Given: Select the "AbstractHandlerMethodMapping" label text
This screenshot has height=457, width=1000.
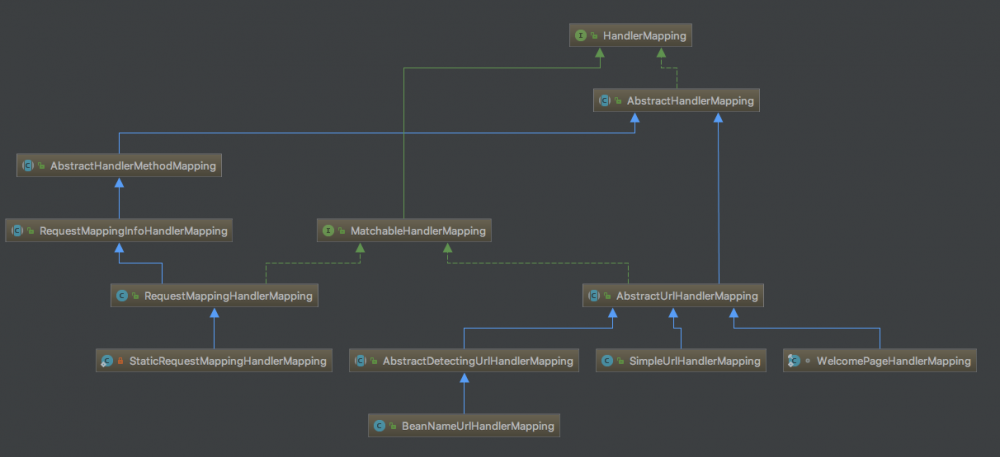Looking at the screenshot, I should (133, 166).
